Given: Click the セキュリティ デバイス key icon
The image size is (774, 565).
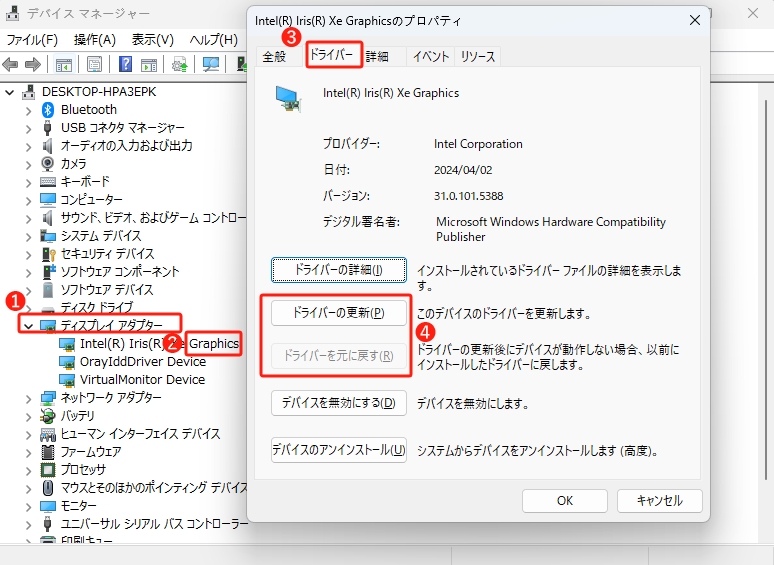Looking at the screenshot, I should click(x=48, y=254).
